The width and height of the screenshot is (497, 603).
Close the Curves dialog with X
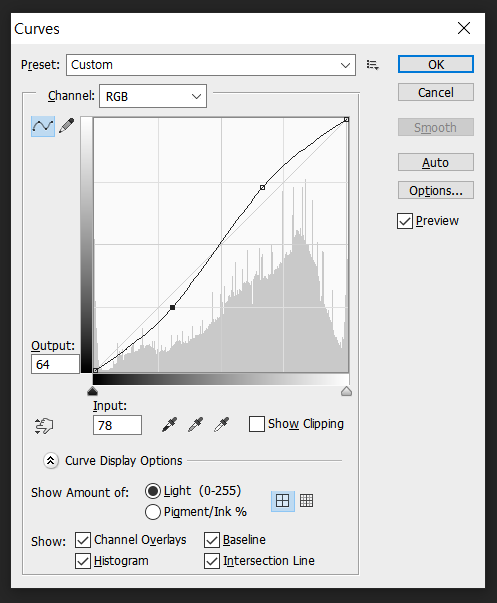click(x=464, y=28)
